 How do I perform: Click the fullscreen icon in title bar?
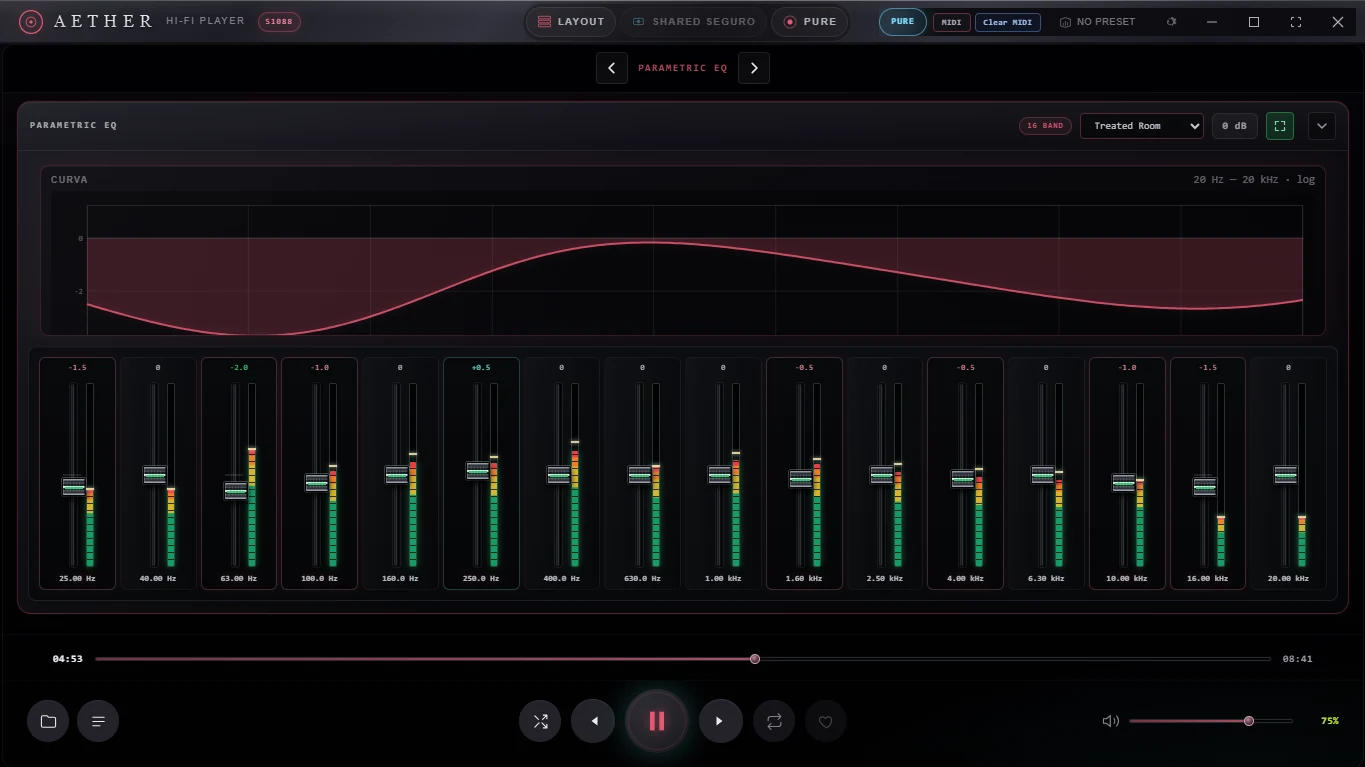(x=1296, y=22)
